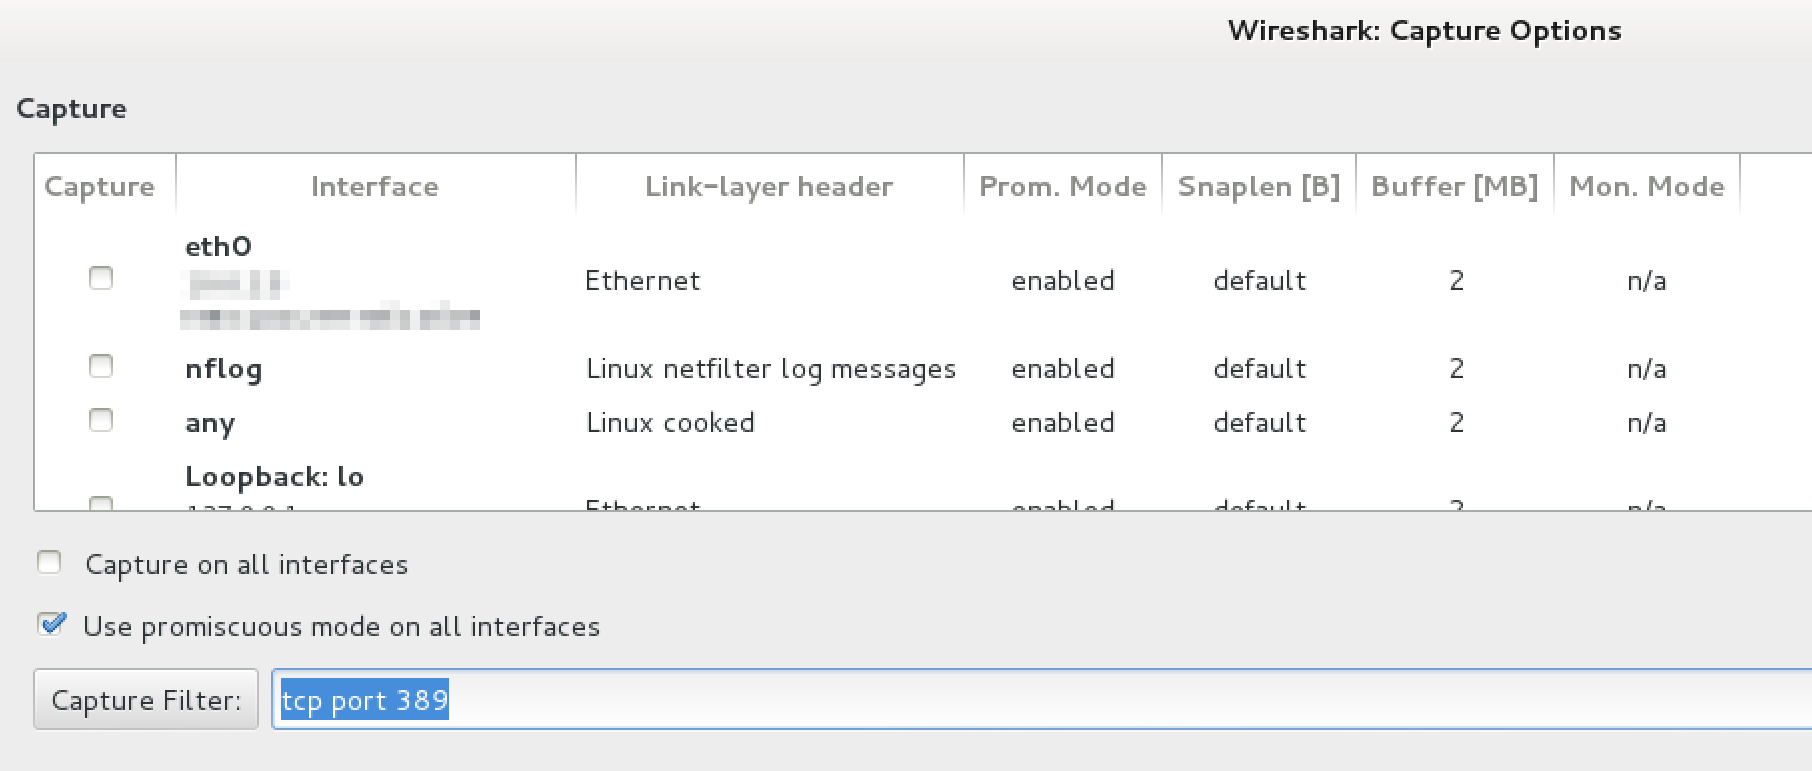Tick the eth0 capture checkbox
Image resolution: width=1812 pixels, height=771 pixels.
pos(101,278)
